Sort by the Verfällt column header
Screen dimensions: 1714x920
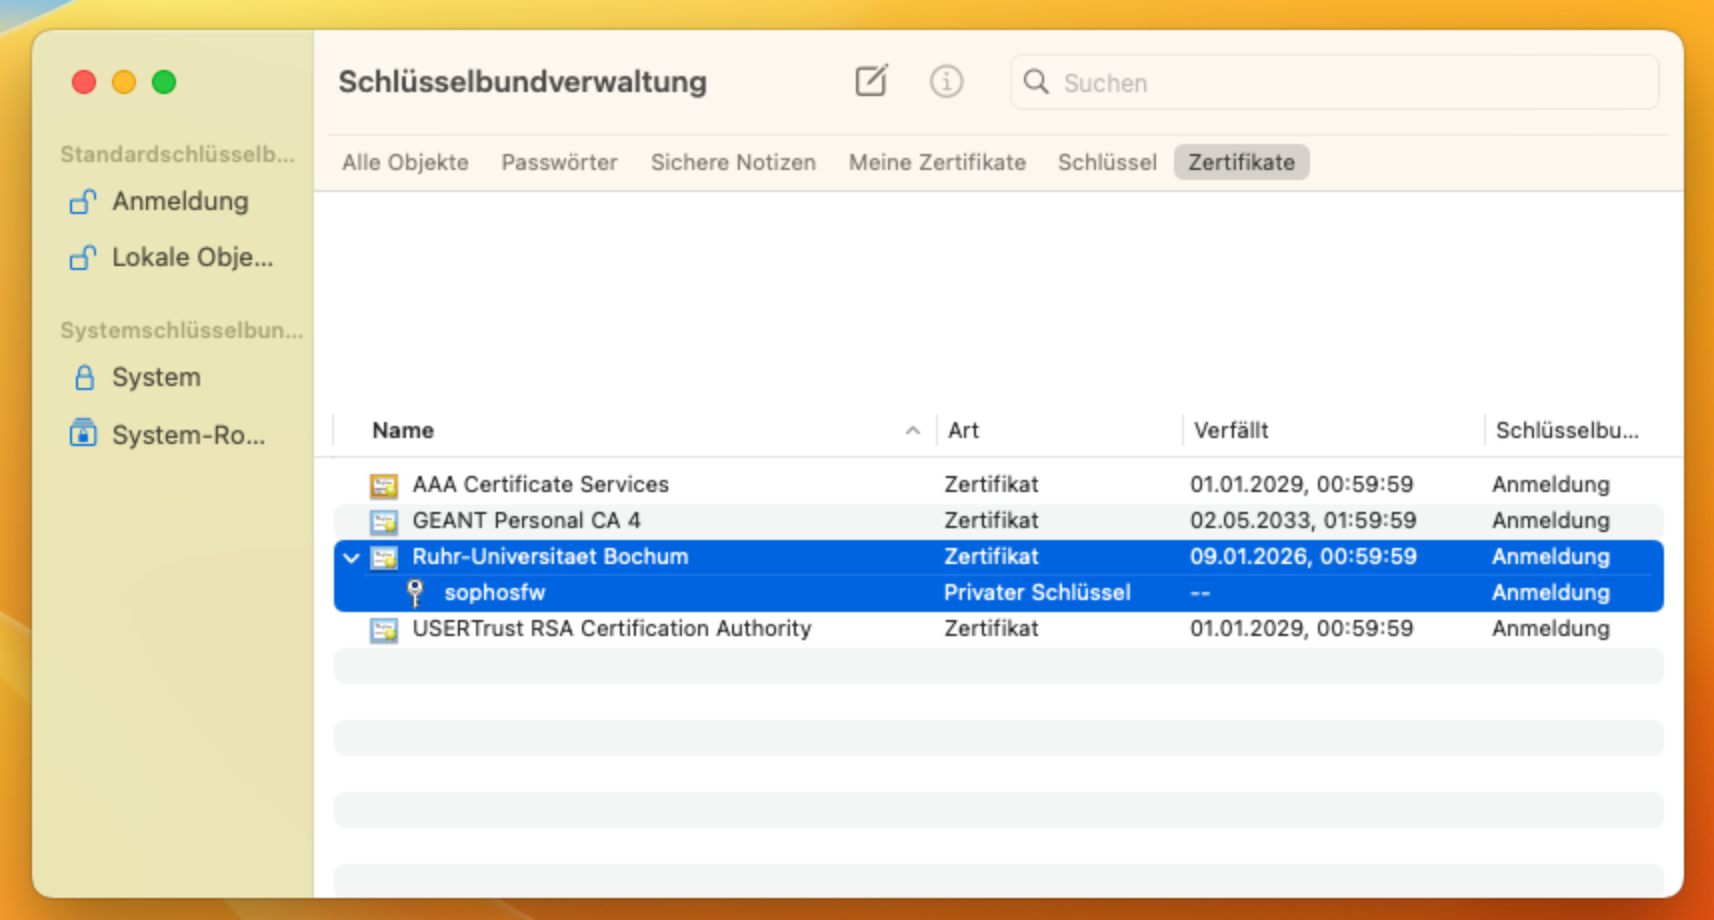click(1231, 431)
